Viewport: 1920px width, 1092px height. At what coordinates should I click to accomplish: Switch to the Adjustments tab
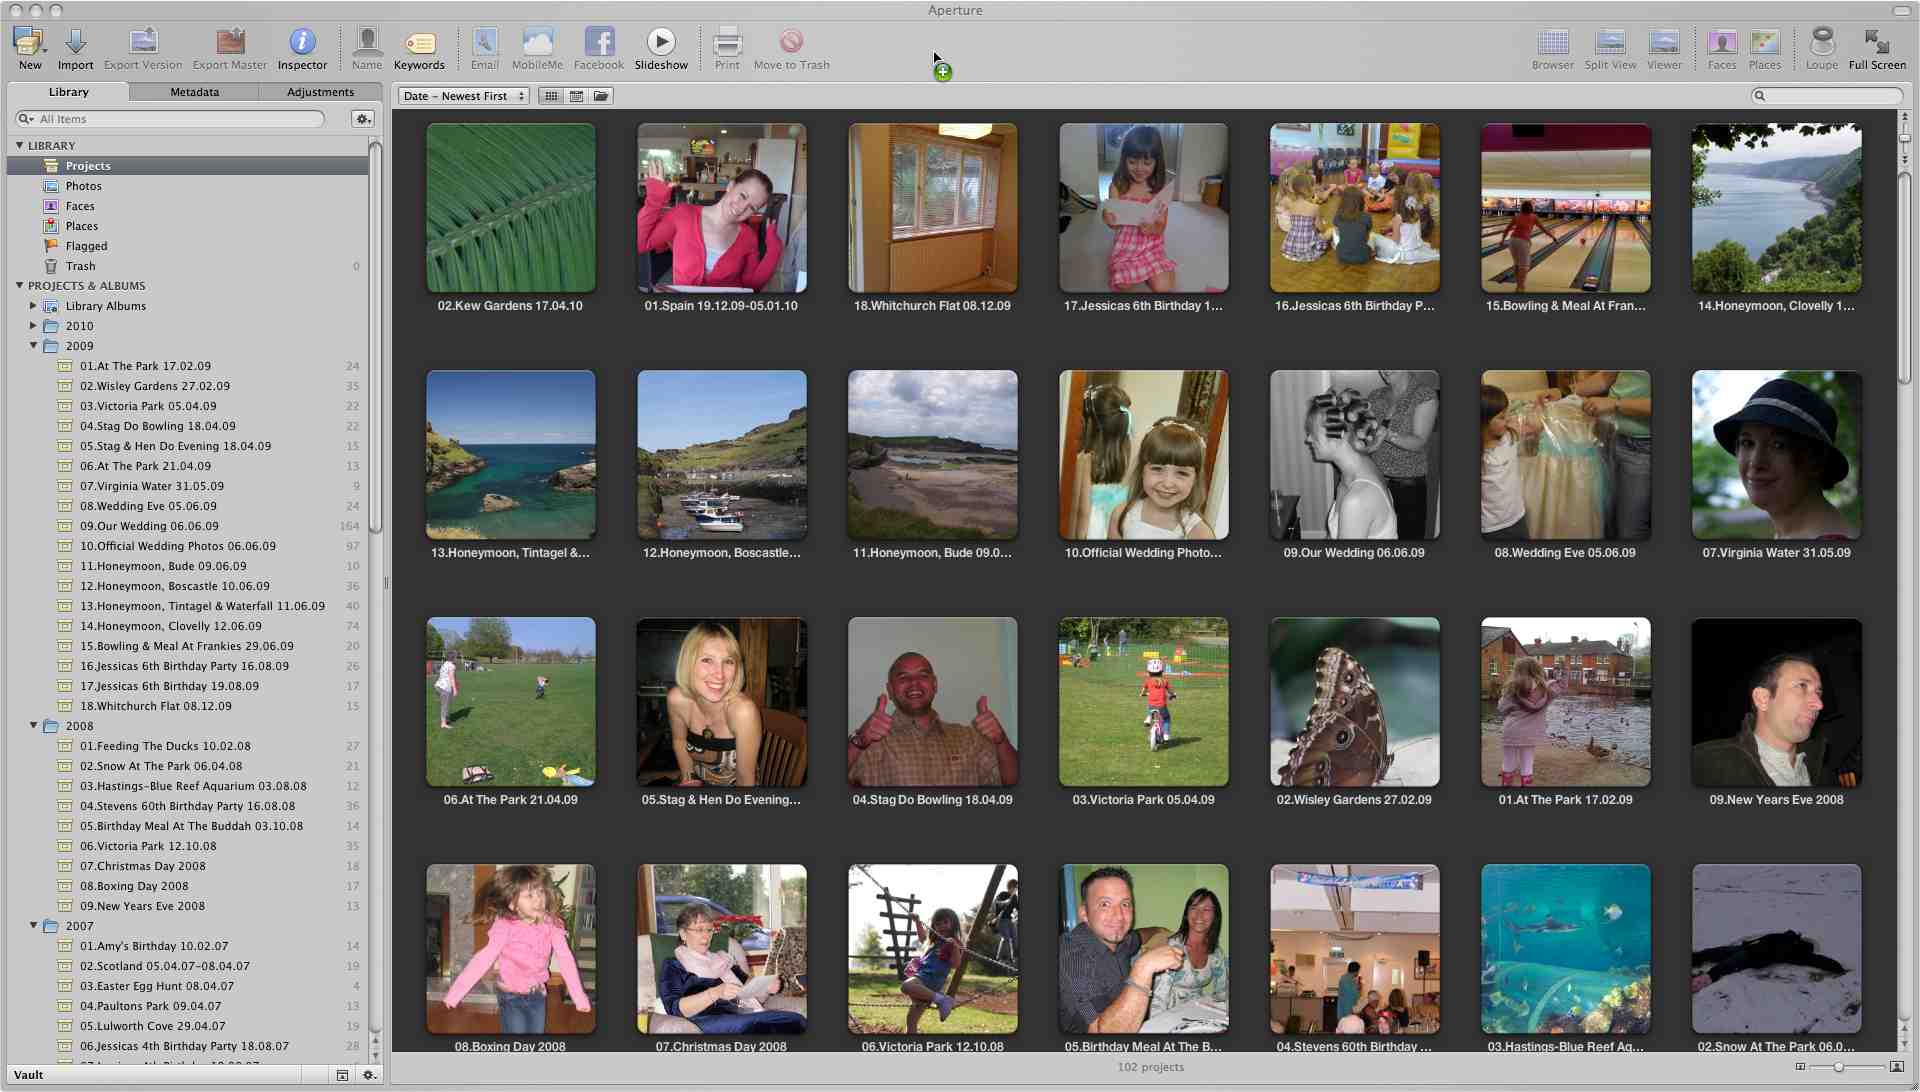(321, 91)
